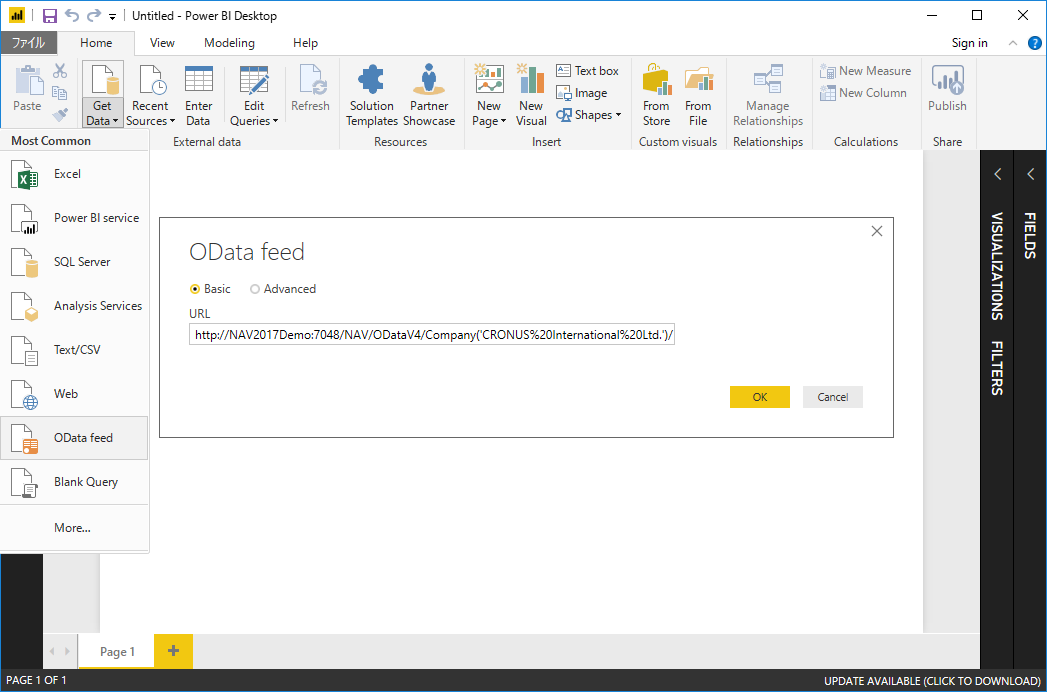This screenshot has width=1047, height=692.
Task: Switch to the View ribbon tab
Action: point(162,43)
